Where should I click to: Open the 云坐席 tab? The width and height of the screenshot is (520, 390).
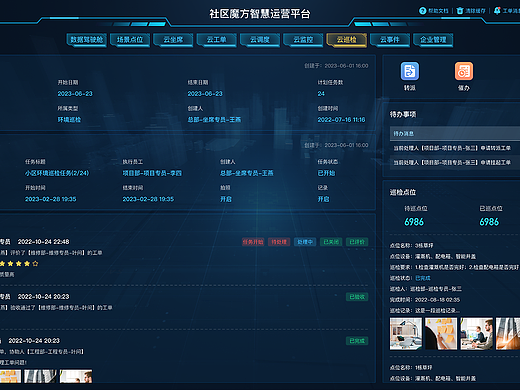[x=173, y=40]
